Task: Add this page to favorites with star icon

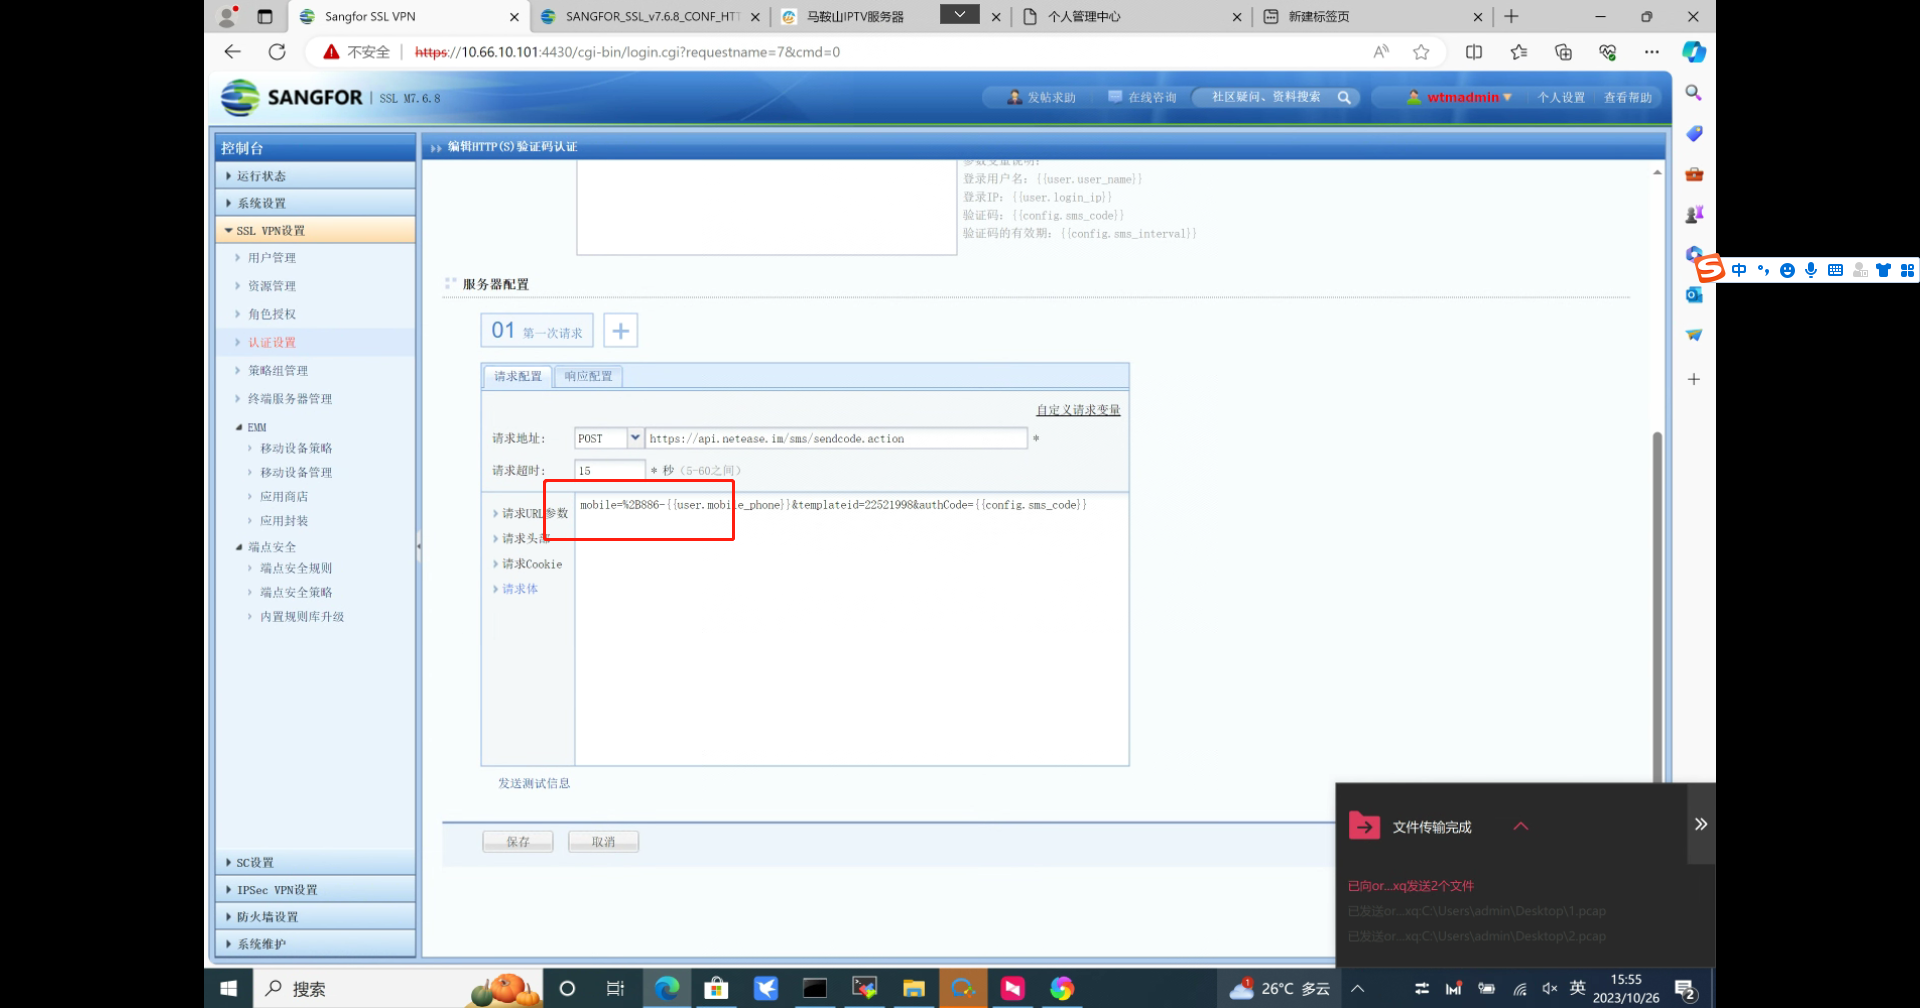Action: click(x=1421, y=52)
